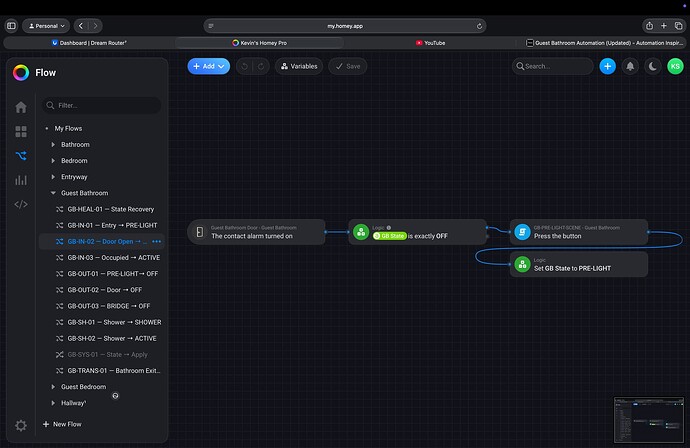Open flow GB-HEAL-01 State Recovery
This screenshot has height=448, width=690.
(102, 209)
